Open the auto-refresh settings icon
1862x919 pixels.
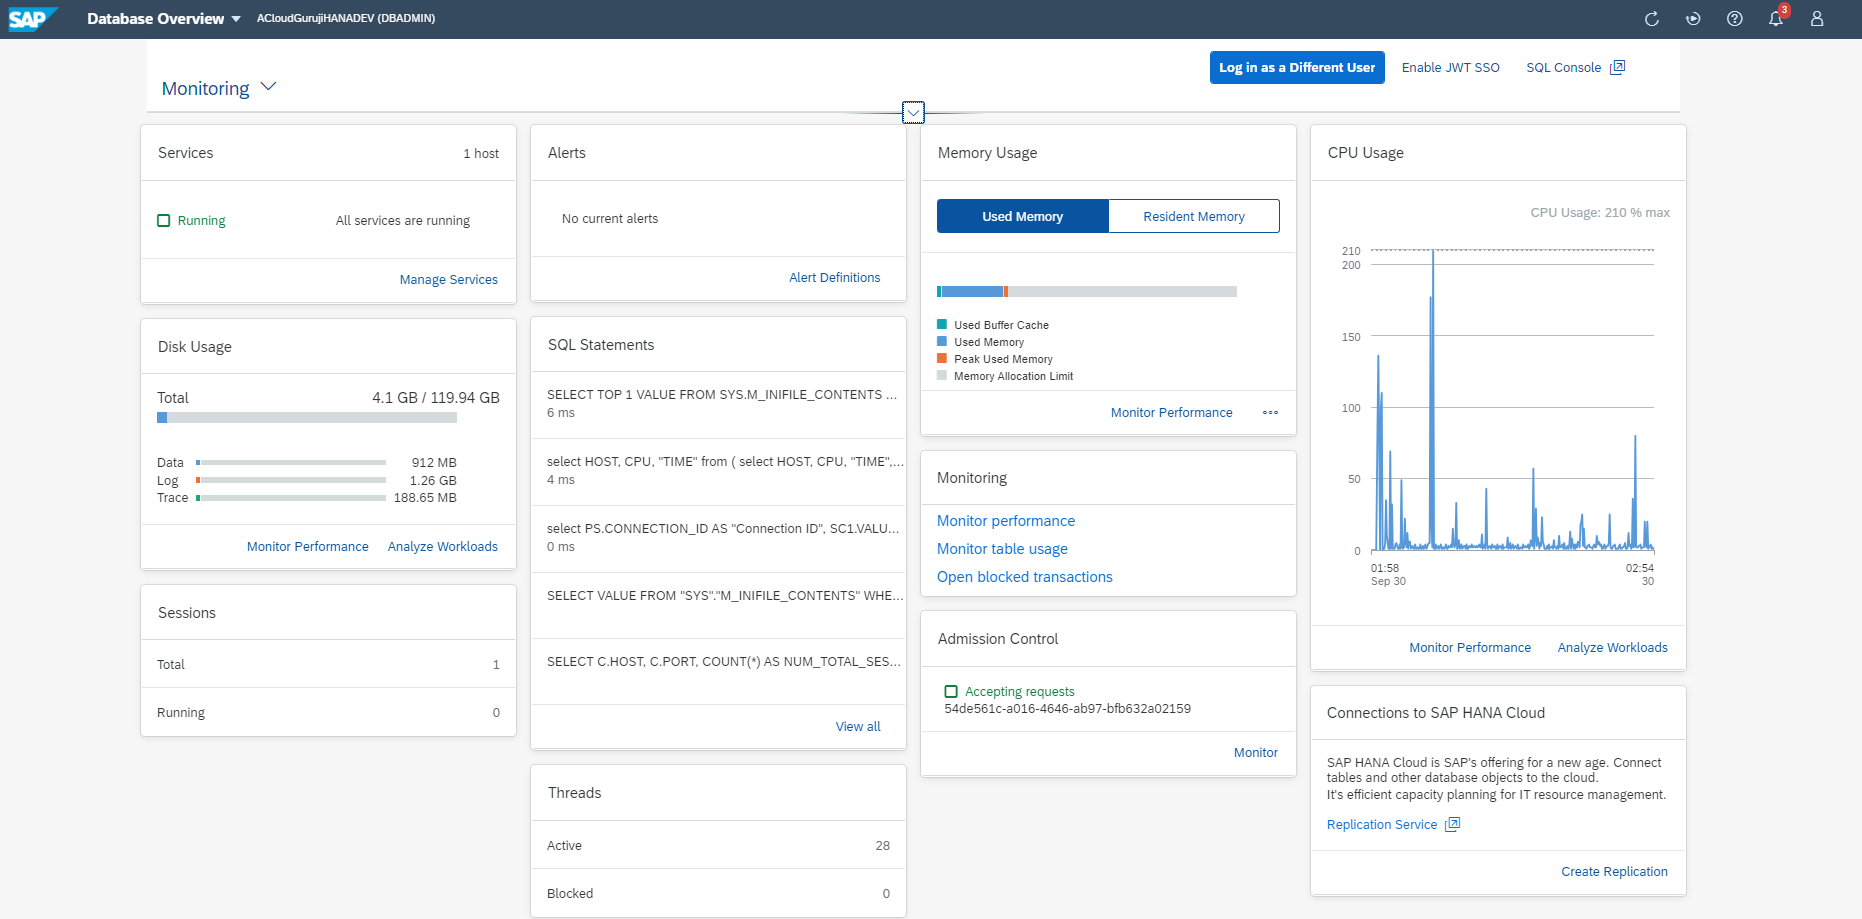pyautogui.click(x=1693, y=19)
